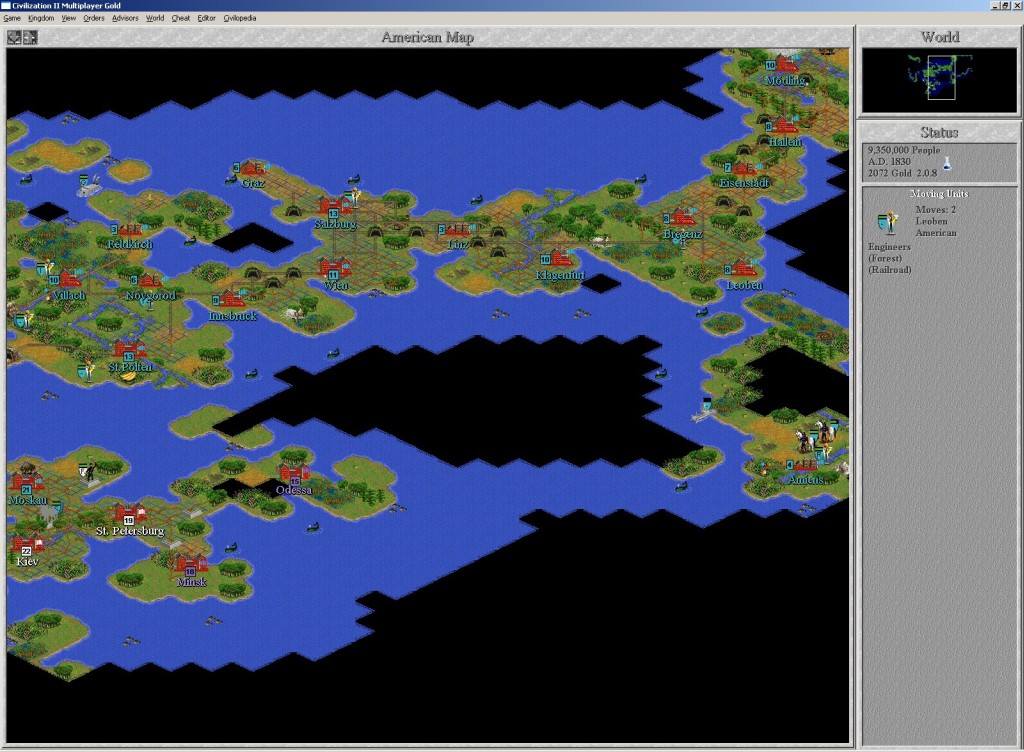Open the Advisors menu
The height and width of the screenshot is (752, 1024).
click(x=125, y=18)
